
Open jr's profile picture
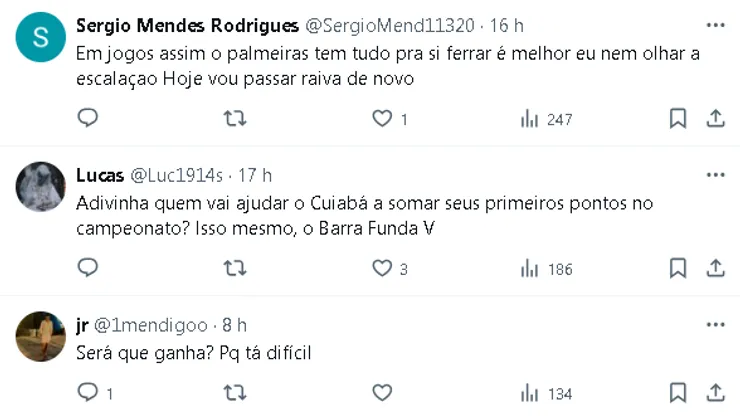[x=41, y=336]
